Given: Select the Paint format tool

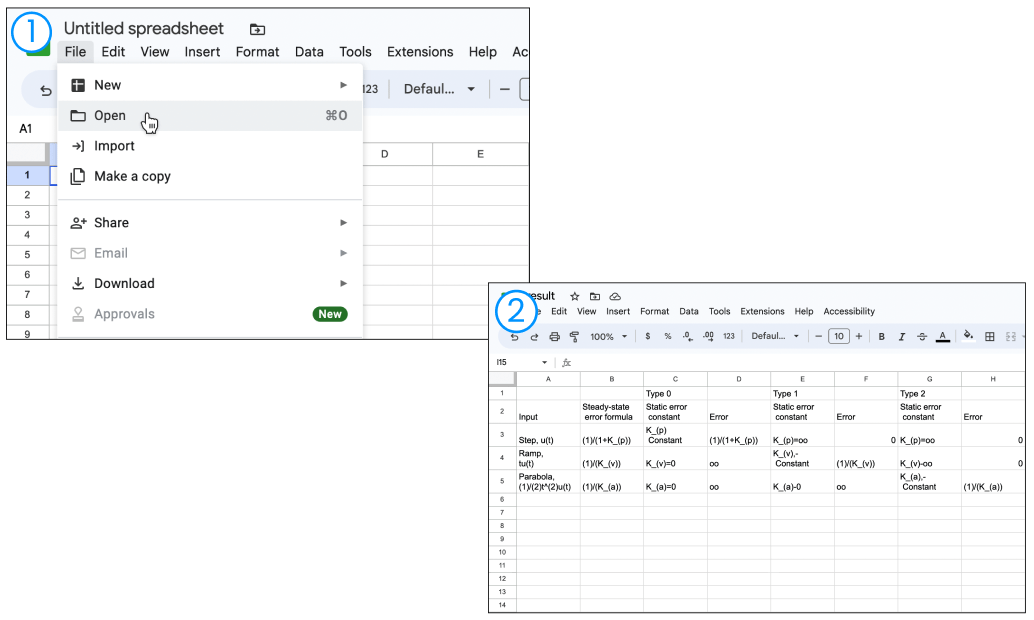Looking at the screenshot, I should pos(572,337).
